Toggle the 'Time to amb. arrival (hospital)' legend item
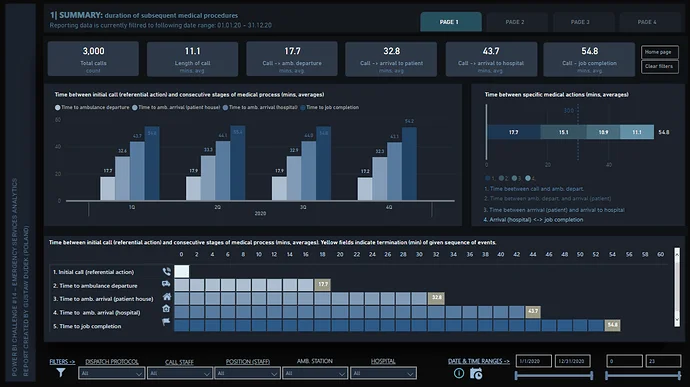 (260, 107)
